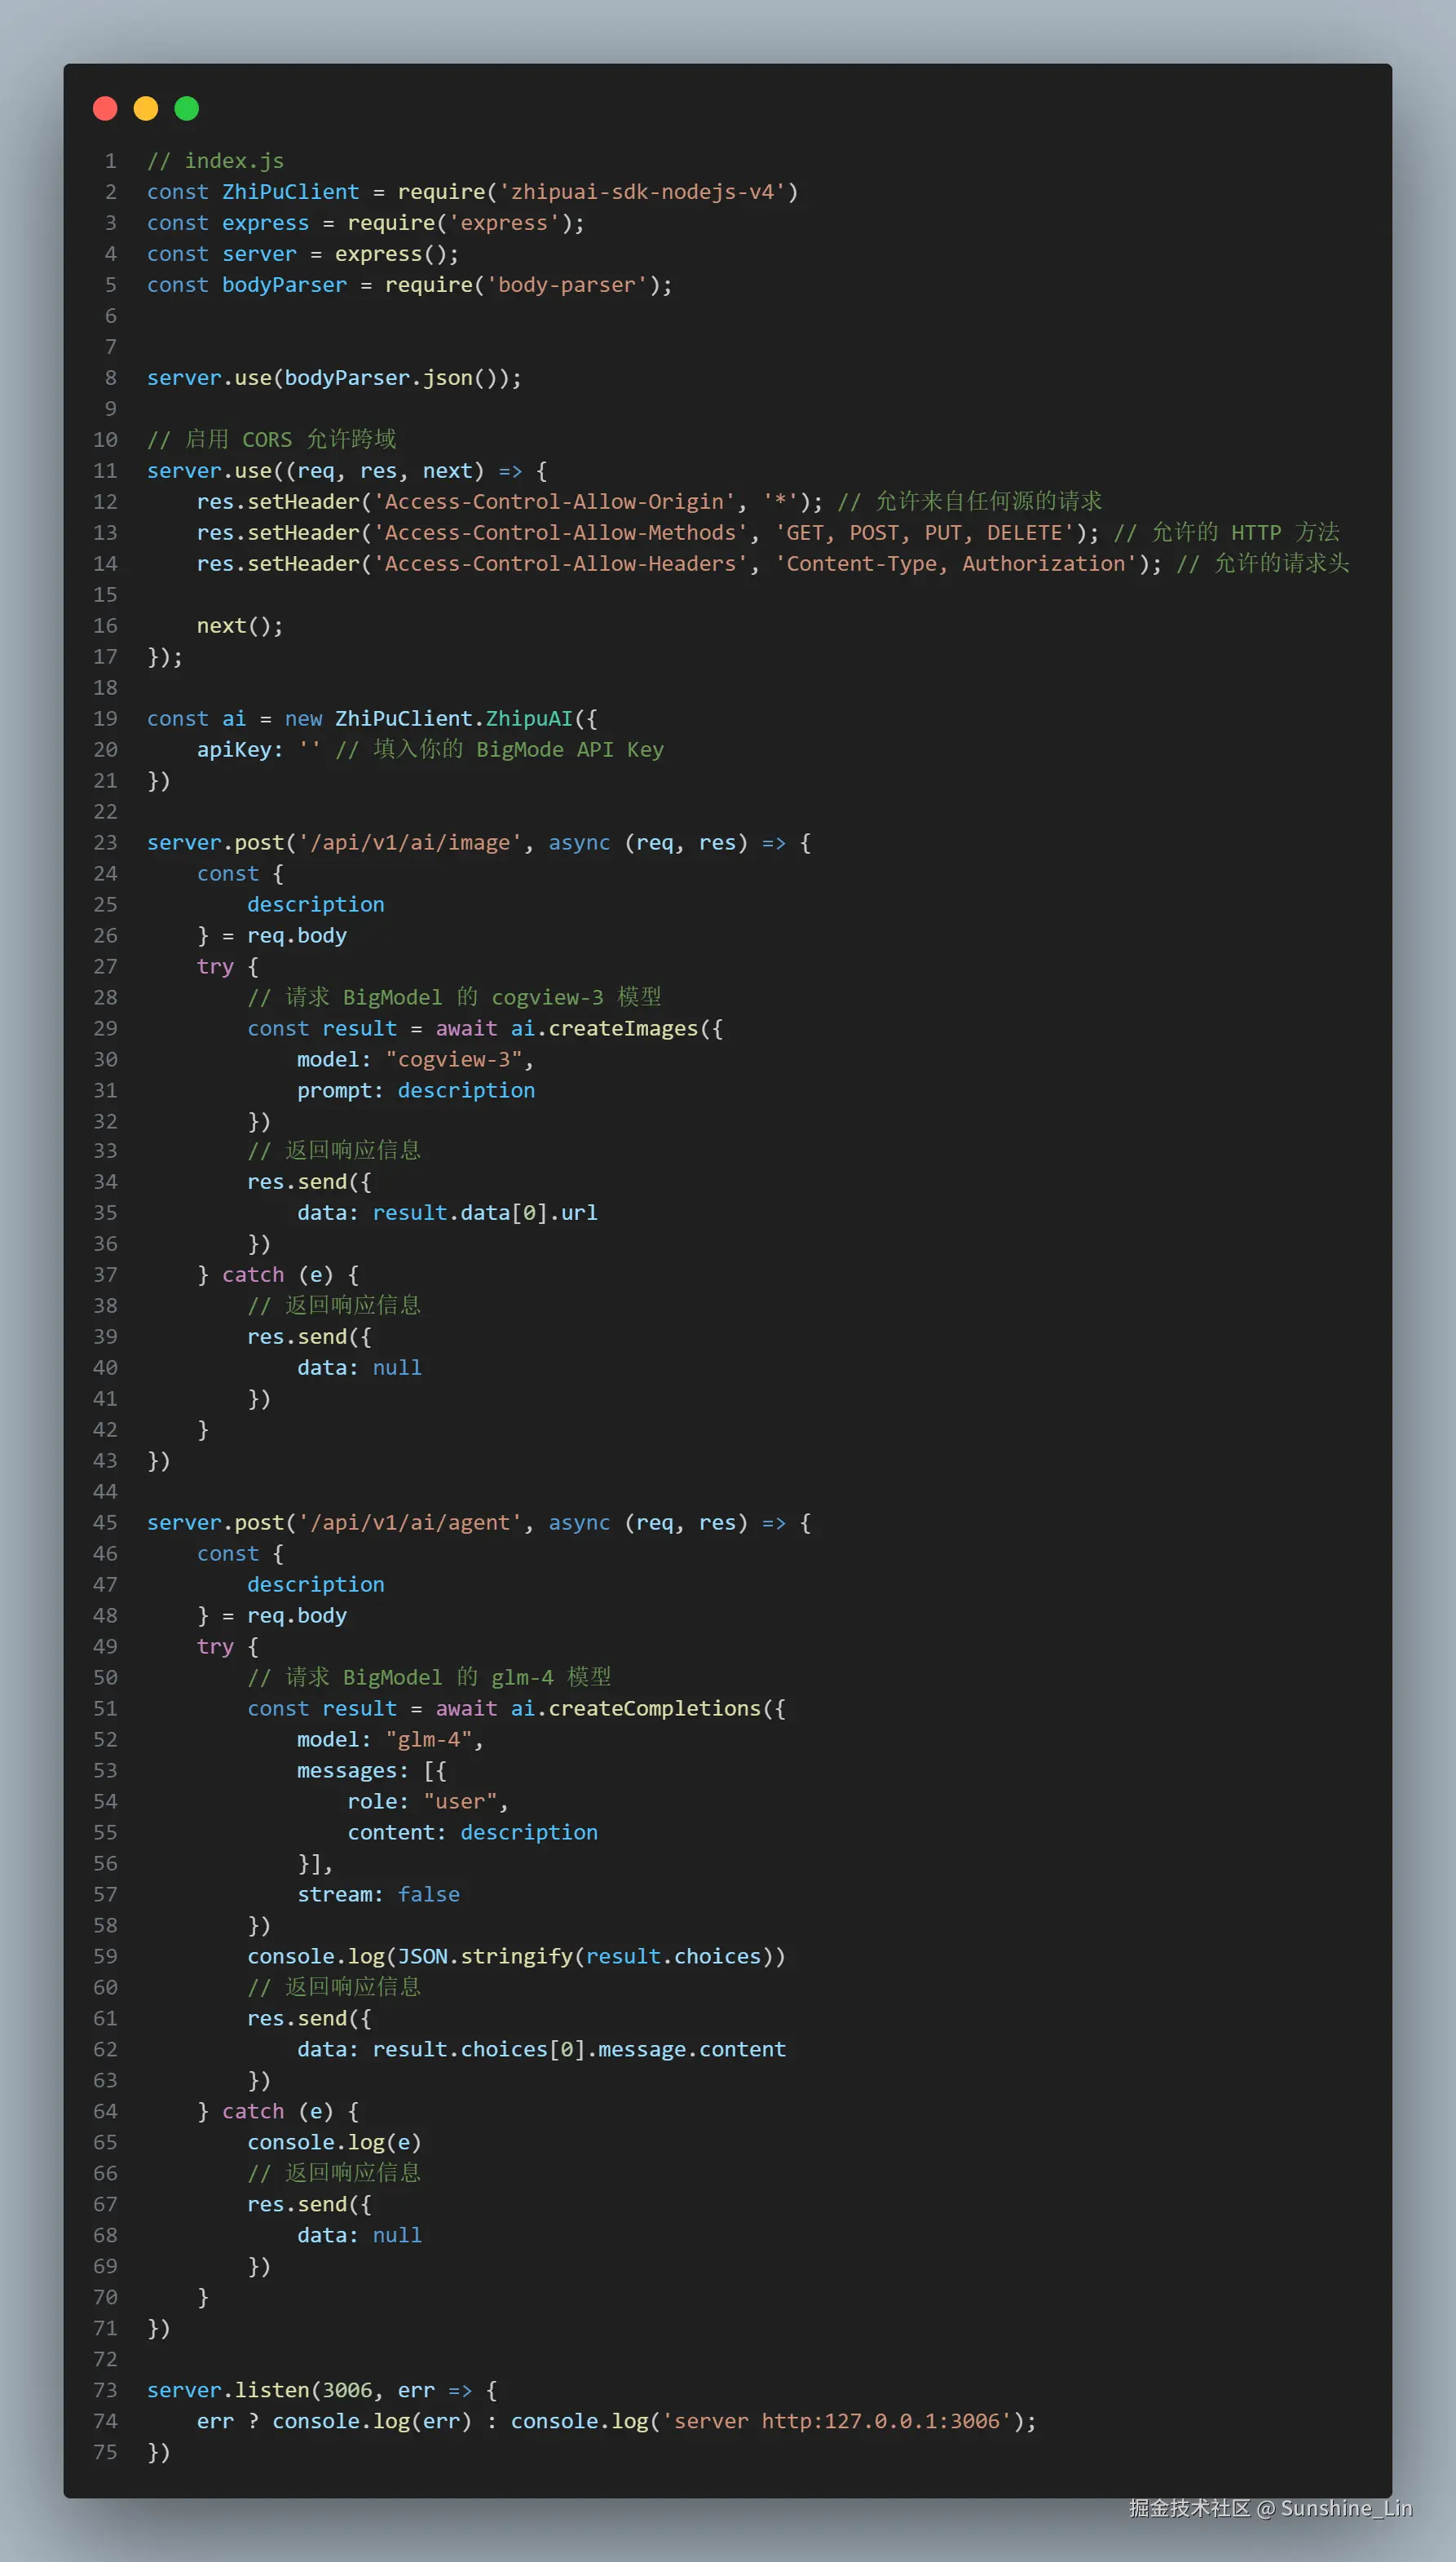
Task: Click the "console.log(e)" line
Action: [x=334, y=2142]
